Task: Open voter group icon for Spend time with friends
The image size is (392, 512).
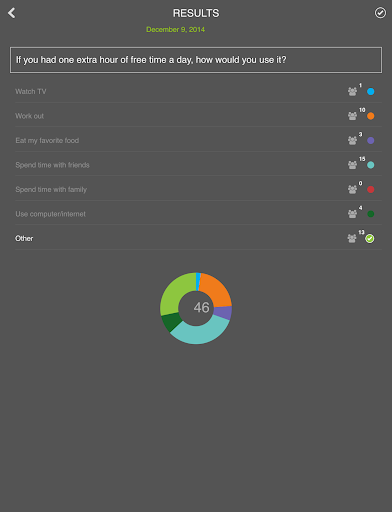Action: (352, 165)
